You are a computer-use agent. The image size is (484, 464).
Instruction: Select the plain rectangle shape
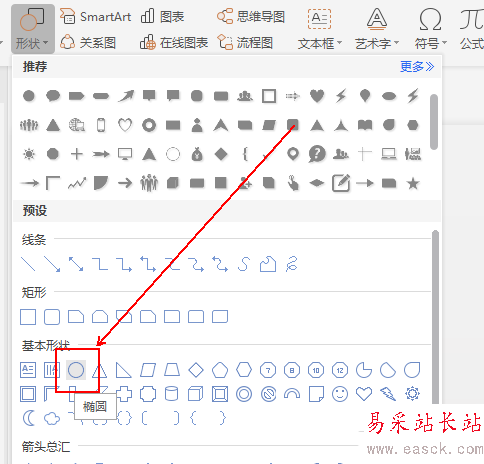[28, 317]
